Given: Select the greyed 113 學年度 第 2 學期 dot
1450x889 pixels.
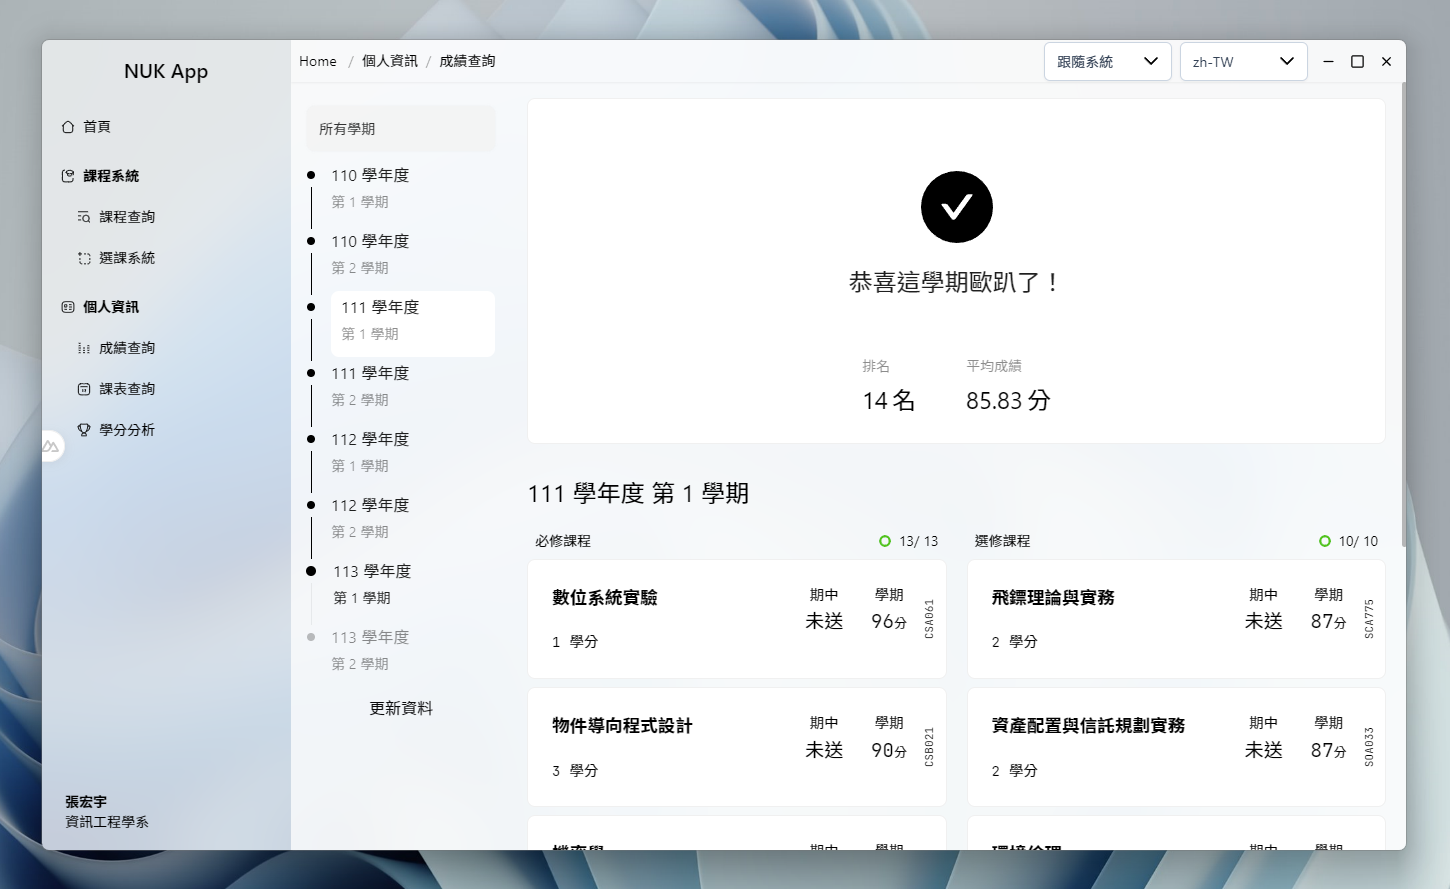Looking at the screenshot, I should pos(310,637).
